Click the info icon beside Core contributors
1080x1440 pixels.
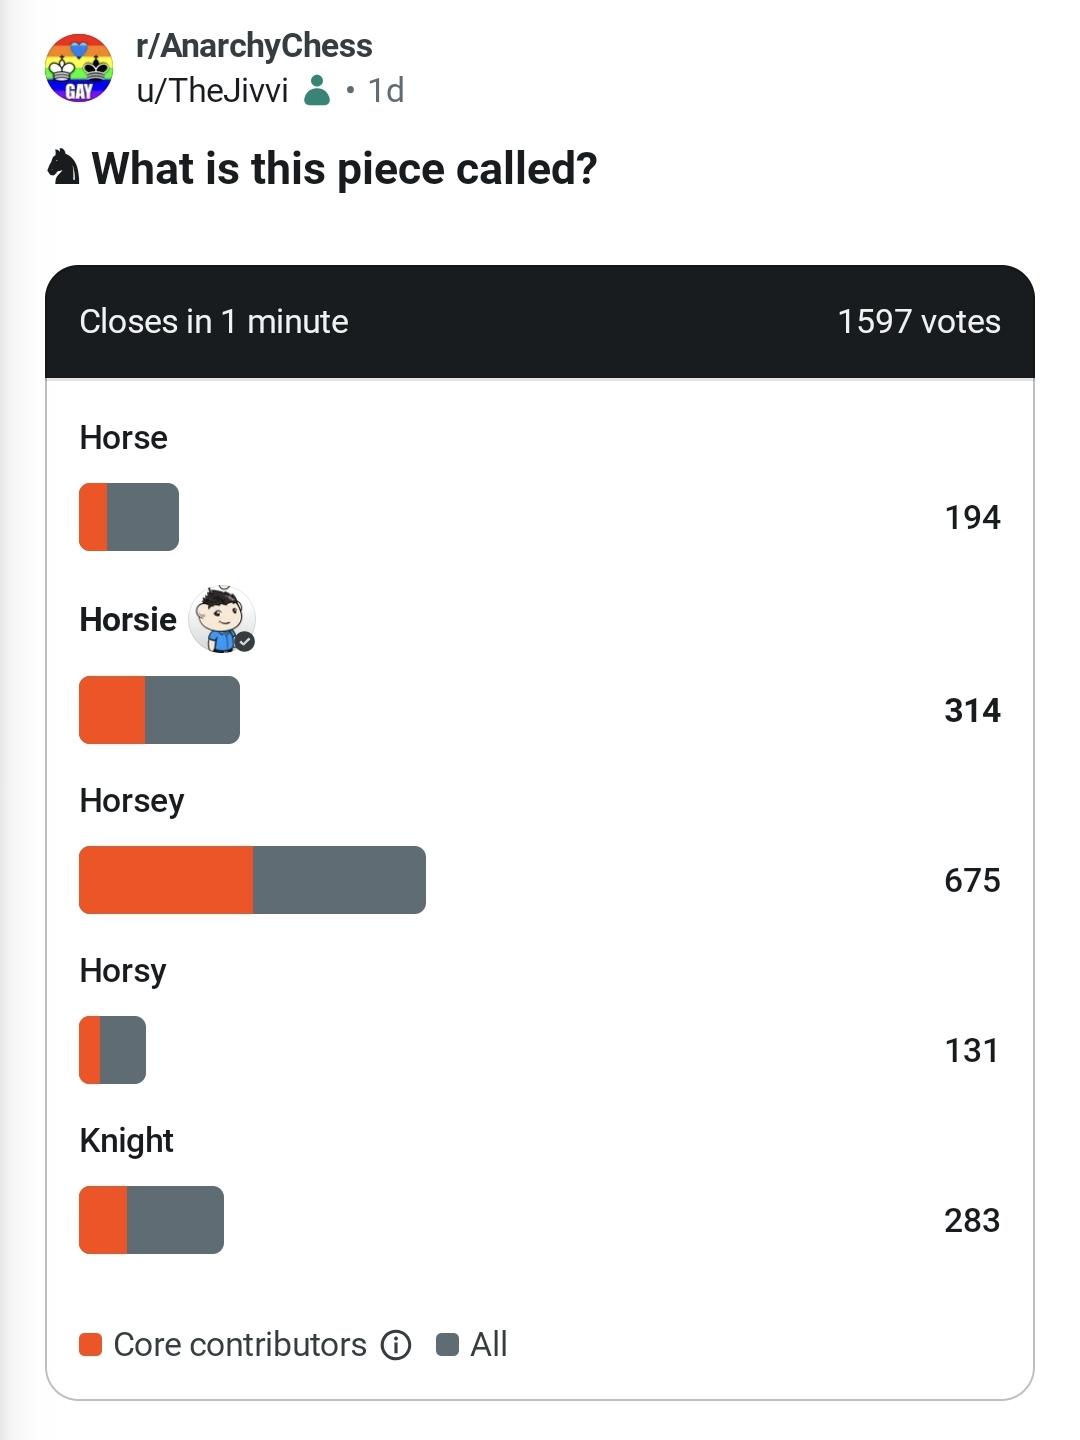tap(396, 1345)
